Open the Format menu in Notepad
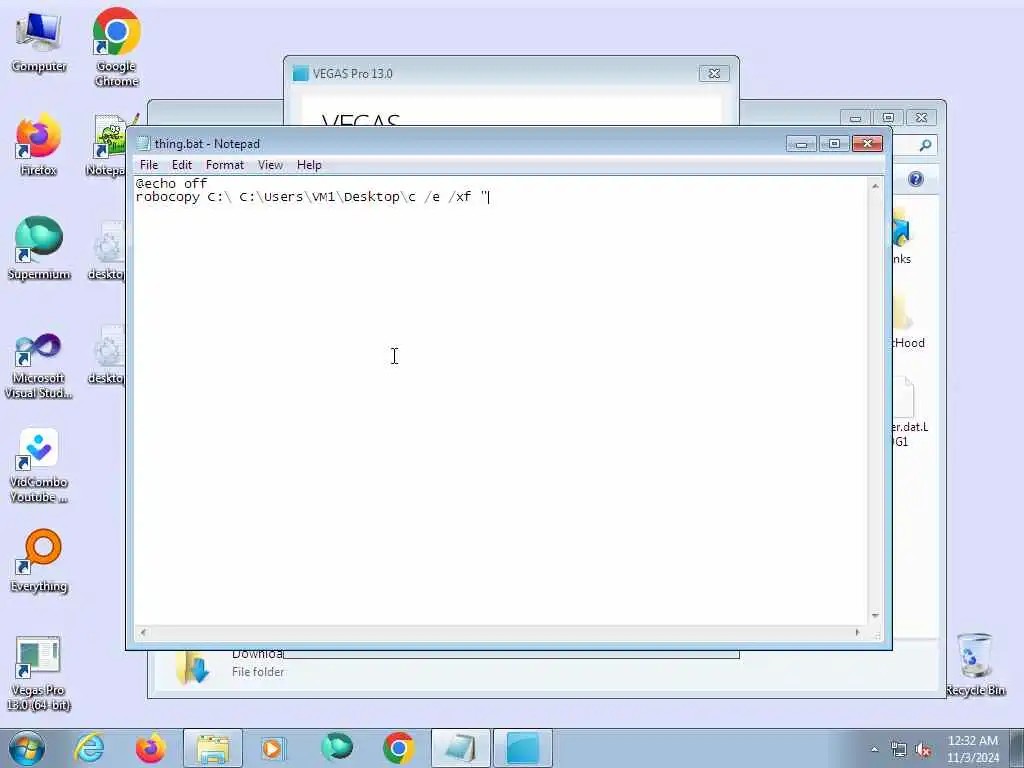Image resolution: width=1024 pixels, height=768 pixels. pos(225,165)
